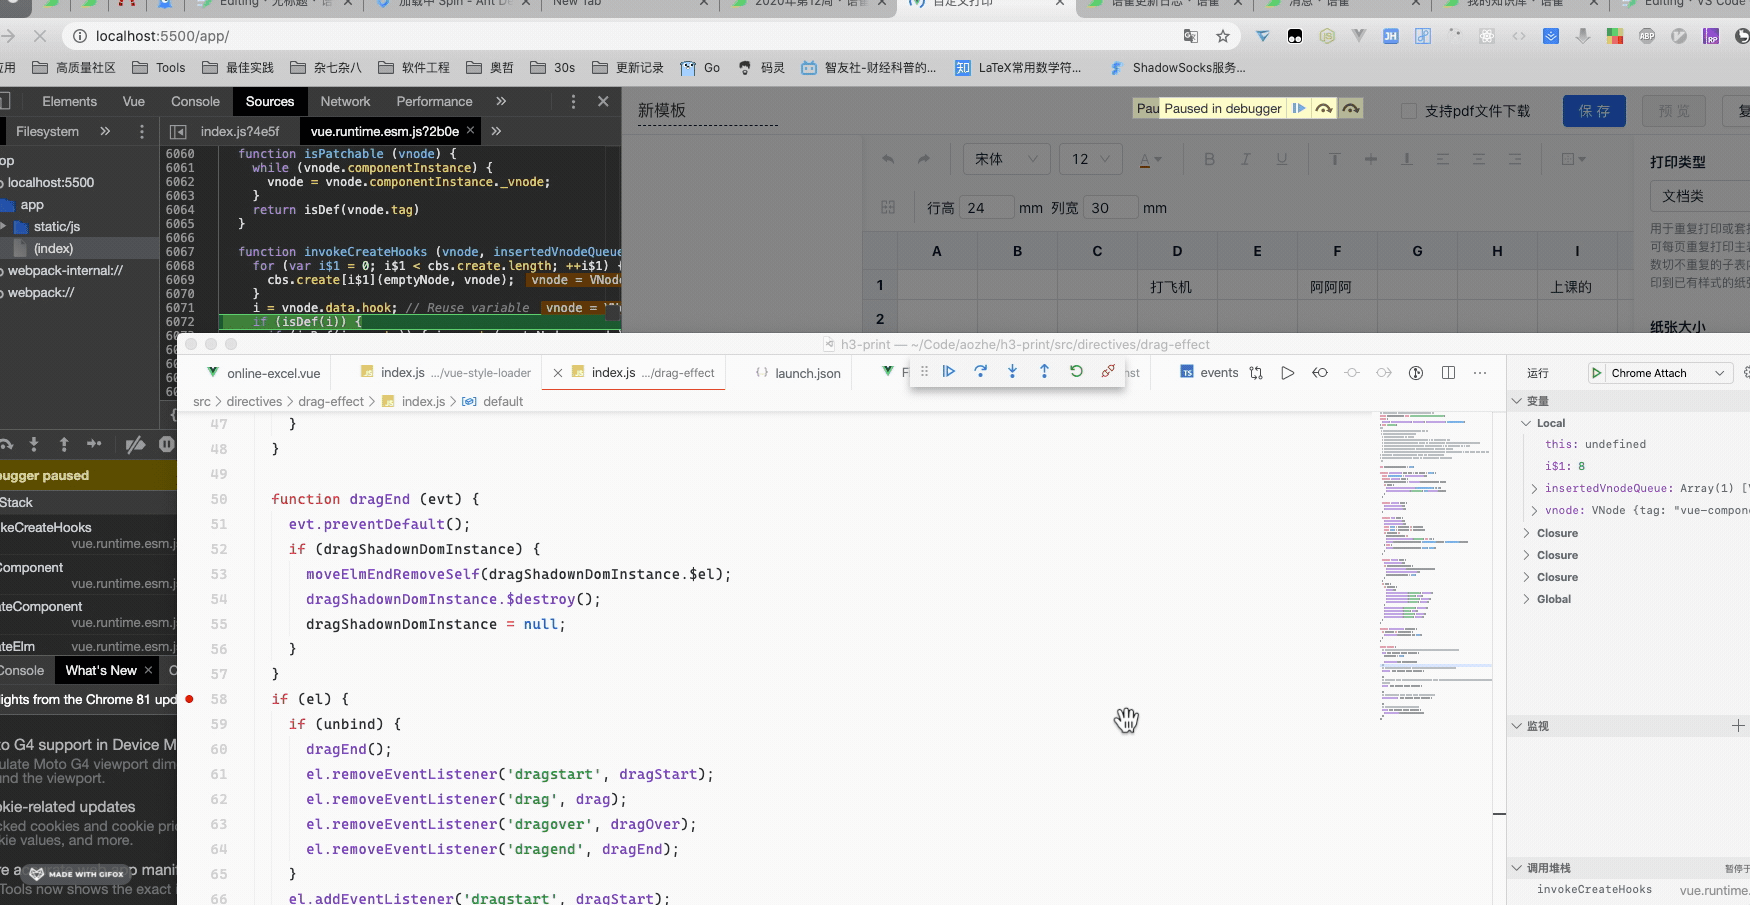Open the DevTools Performance tab

point(434,102)
